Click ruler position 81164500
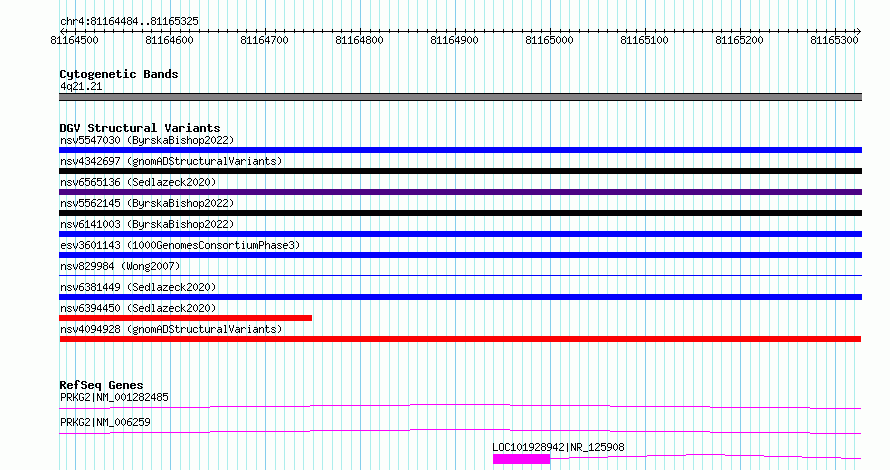 coord(74,40)
